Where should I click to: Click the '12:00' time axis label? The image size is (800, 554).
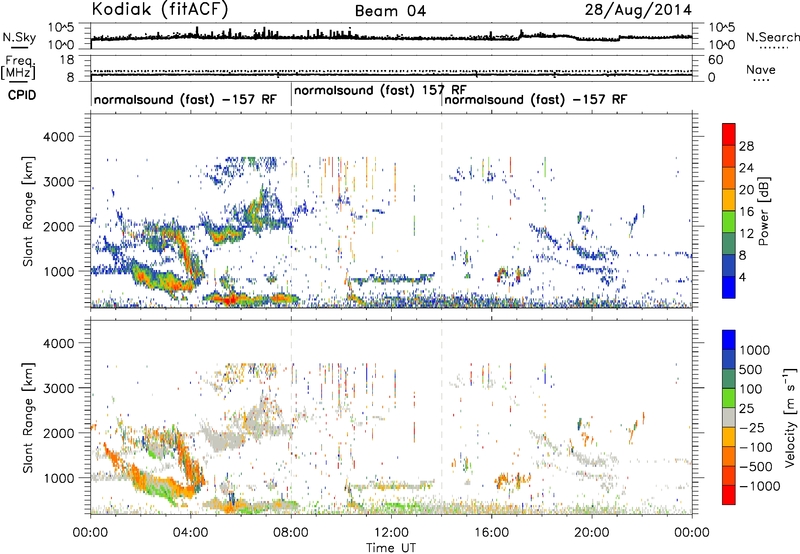tap(391, 533)
